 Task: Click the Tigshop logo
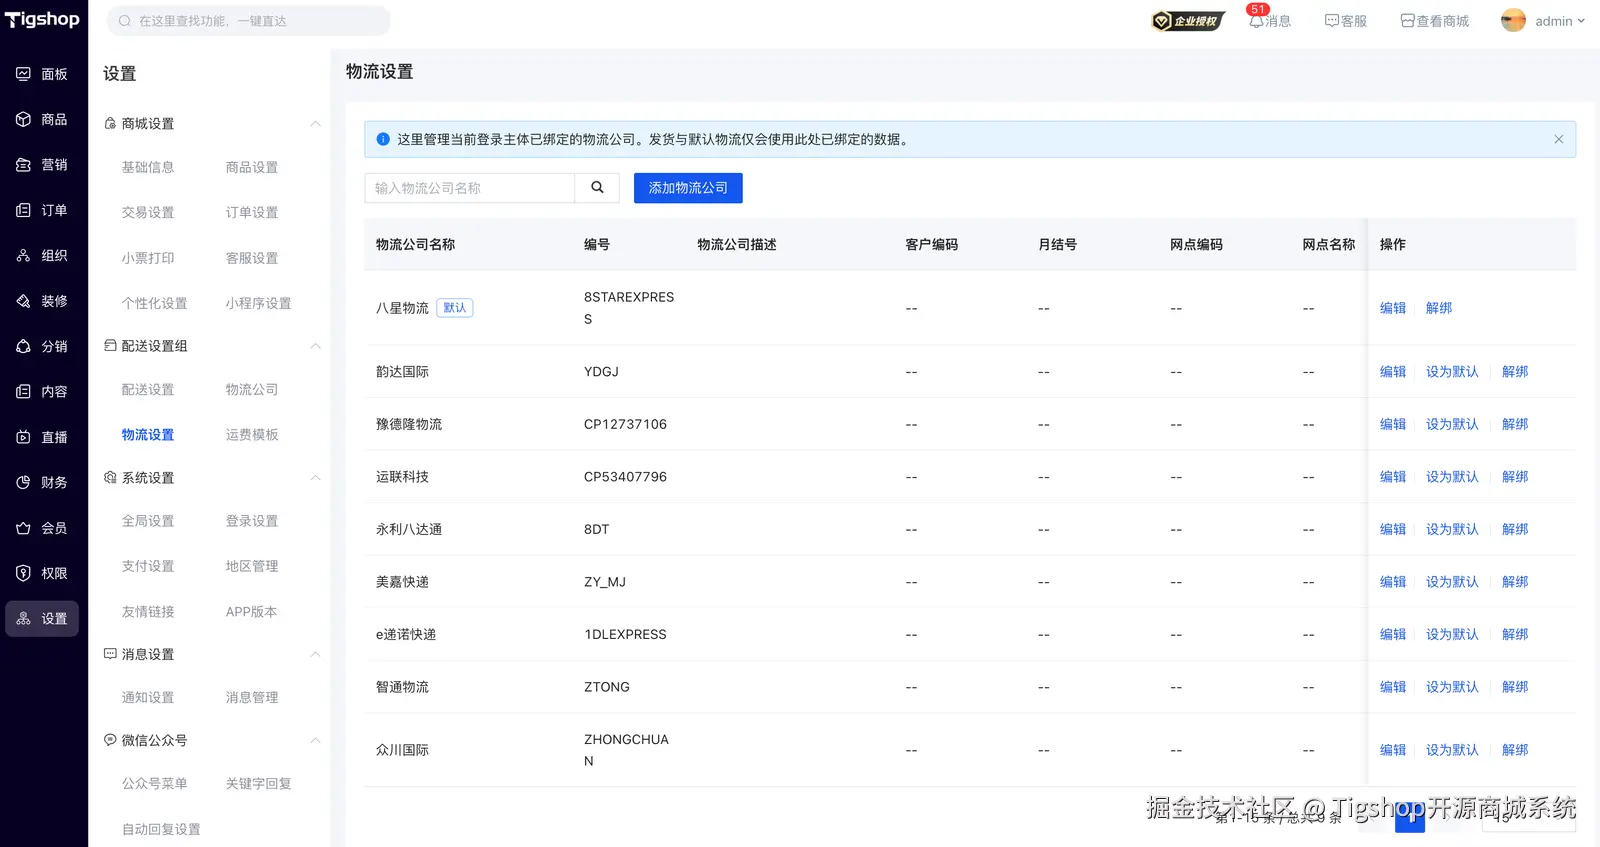(42, 19)
